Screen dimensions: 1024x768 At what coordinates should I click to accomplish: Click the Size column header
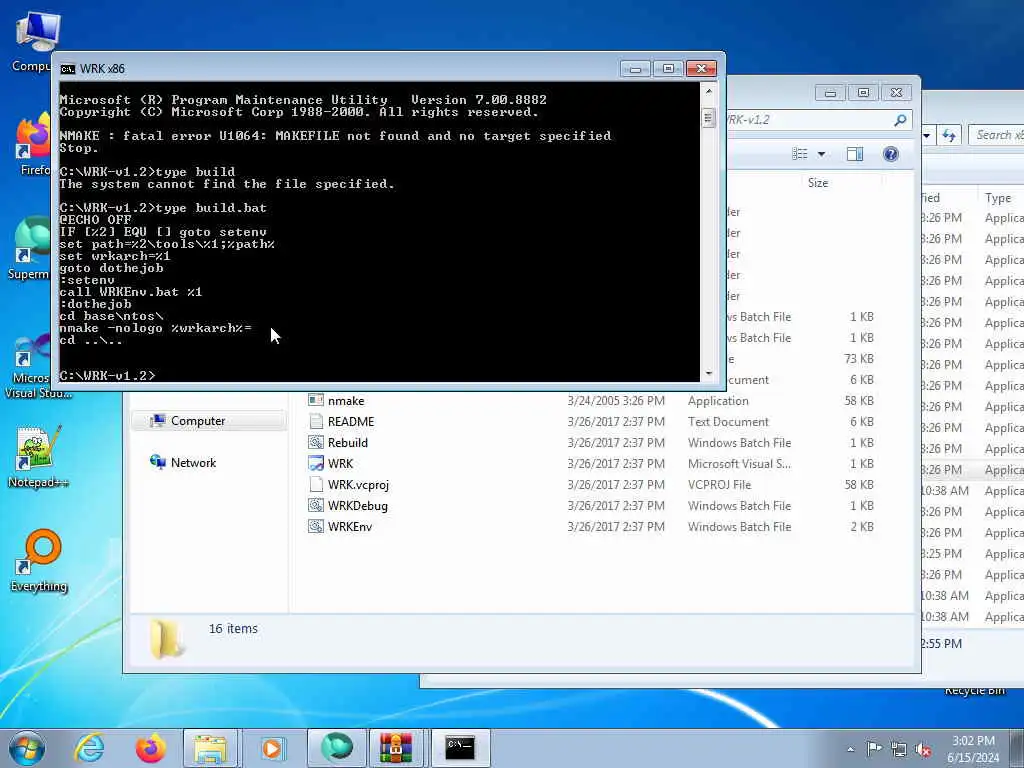[818, 183]
